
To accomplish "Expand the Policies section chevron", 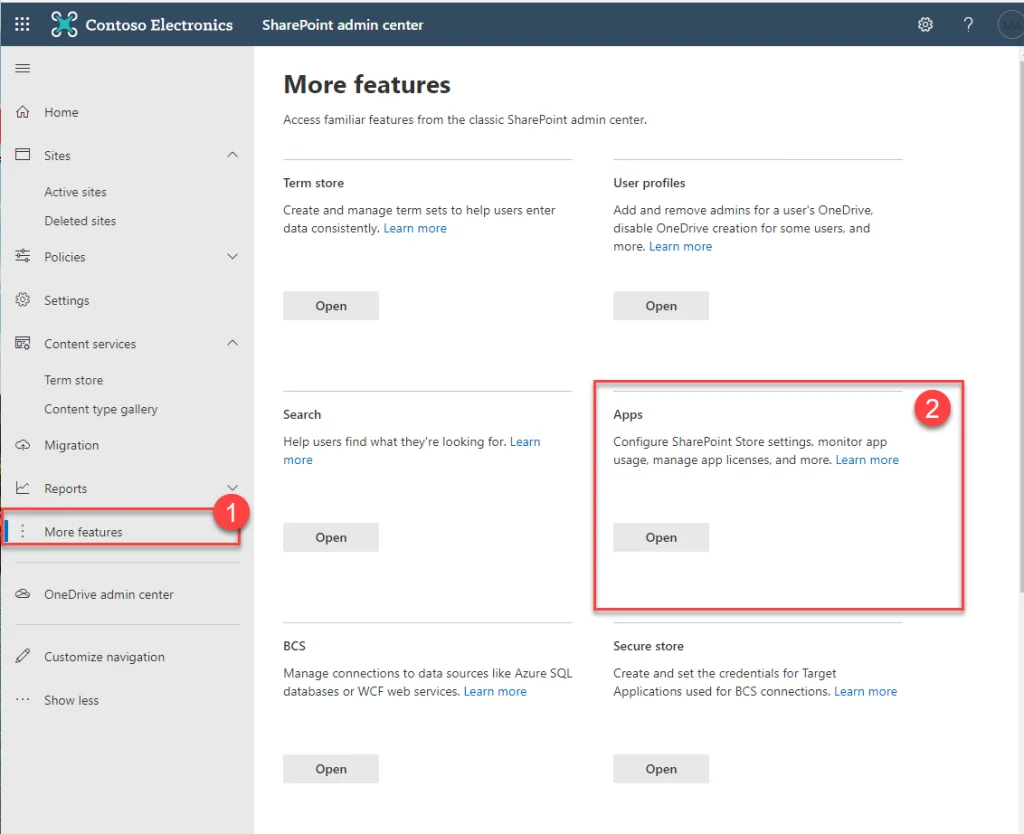I will 232,256.
